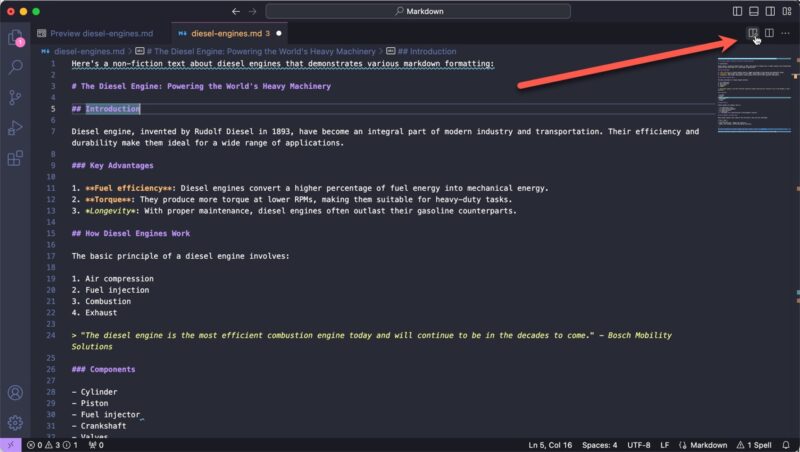Toggle the bottom Panel visibility

[x=754, y=11]
